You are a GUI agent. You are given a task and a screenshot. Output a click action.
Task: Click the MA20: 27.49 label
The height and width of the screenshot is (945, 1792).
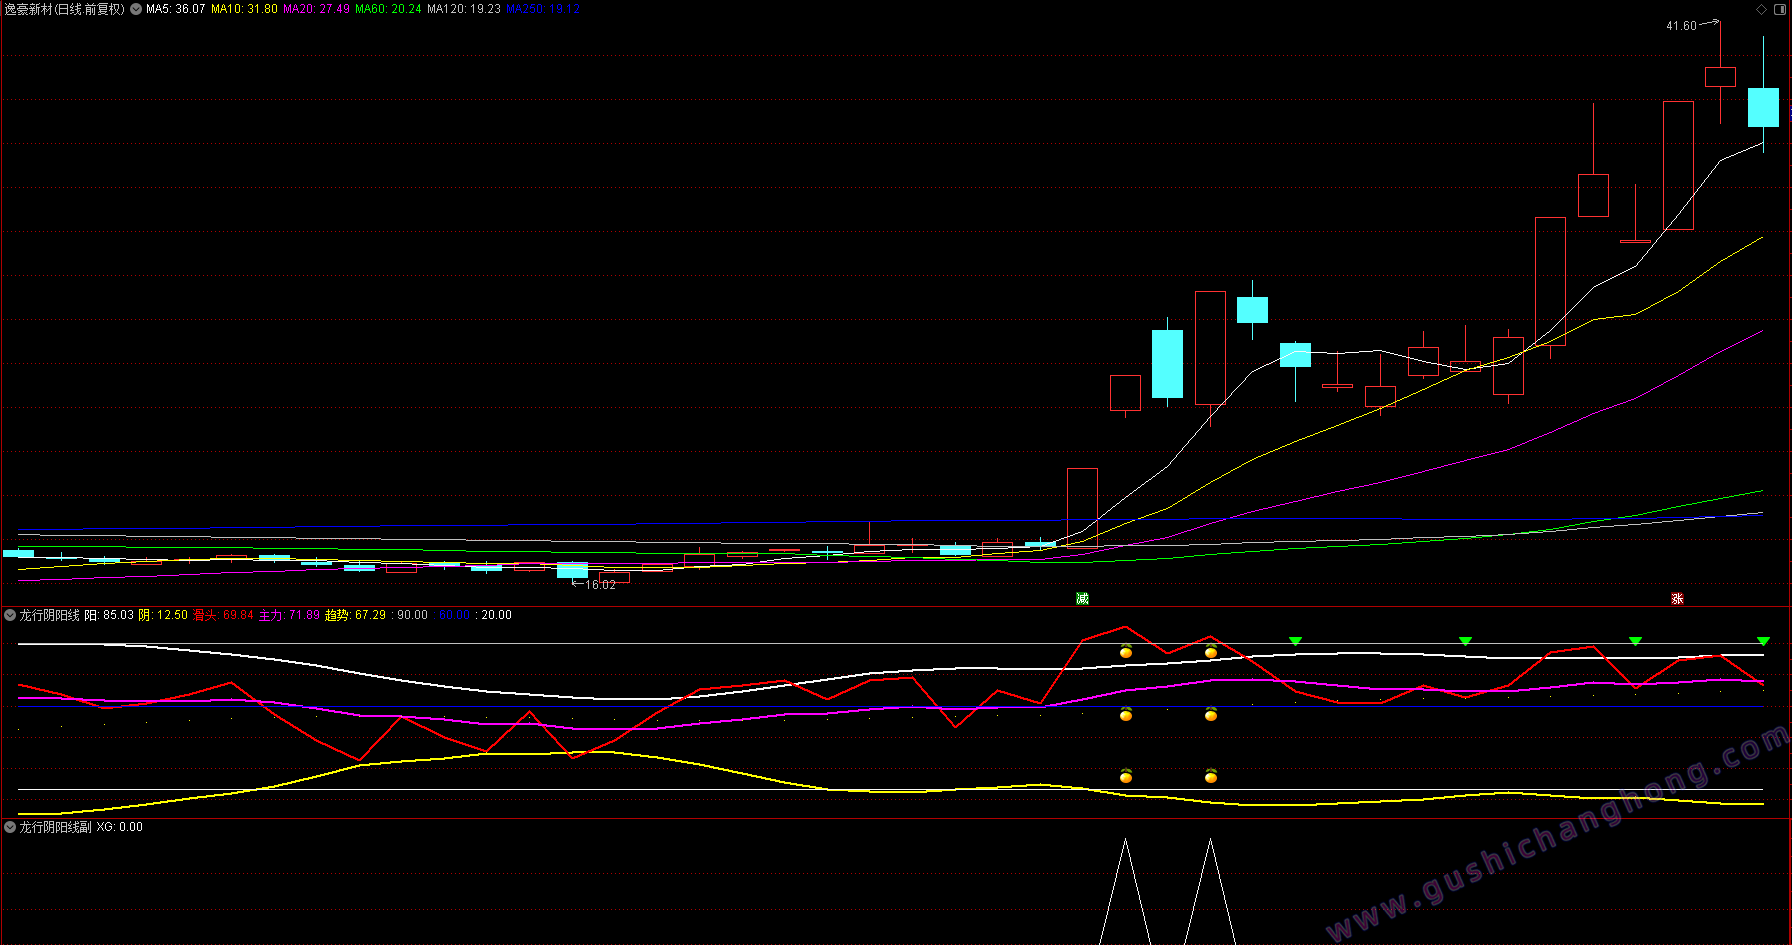pos(316,9)
